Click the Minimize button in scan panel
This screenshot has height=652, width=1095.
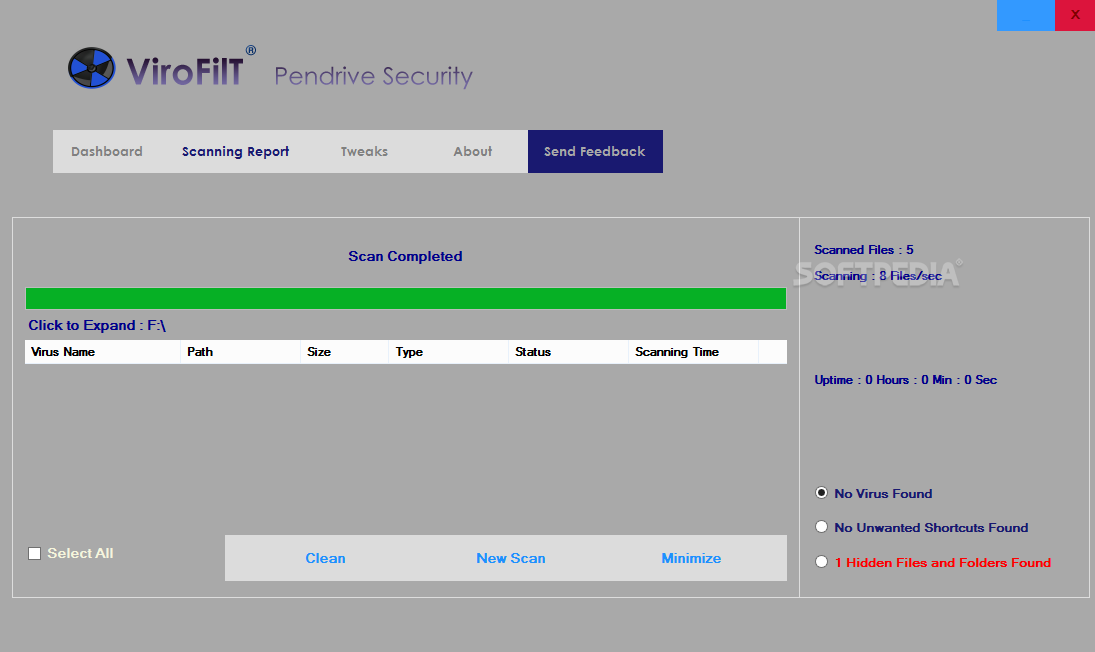tap(691, 558)
